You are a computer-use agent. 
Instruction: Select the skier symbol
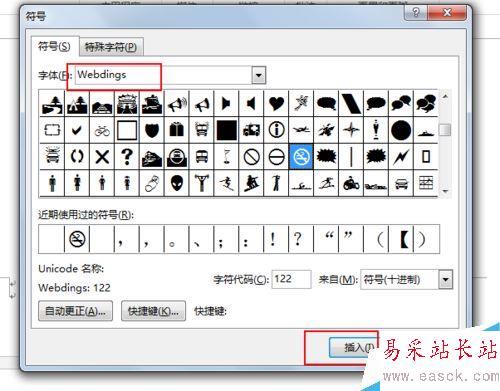227,183
